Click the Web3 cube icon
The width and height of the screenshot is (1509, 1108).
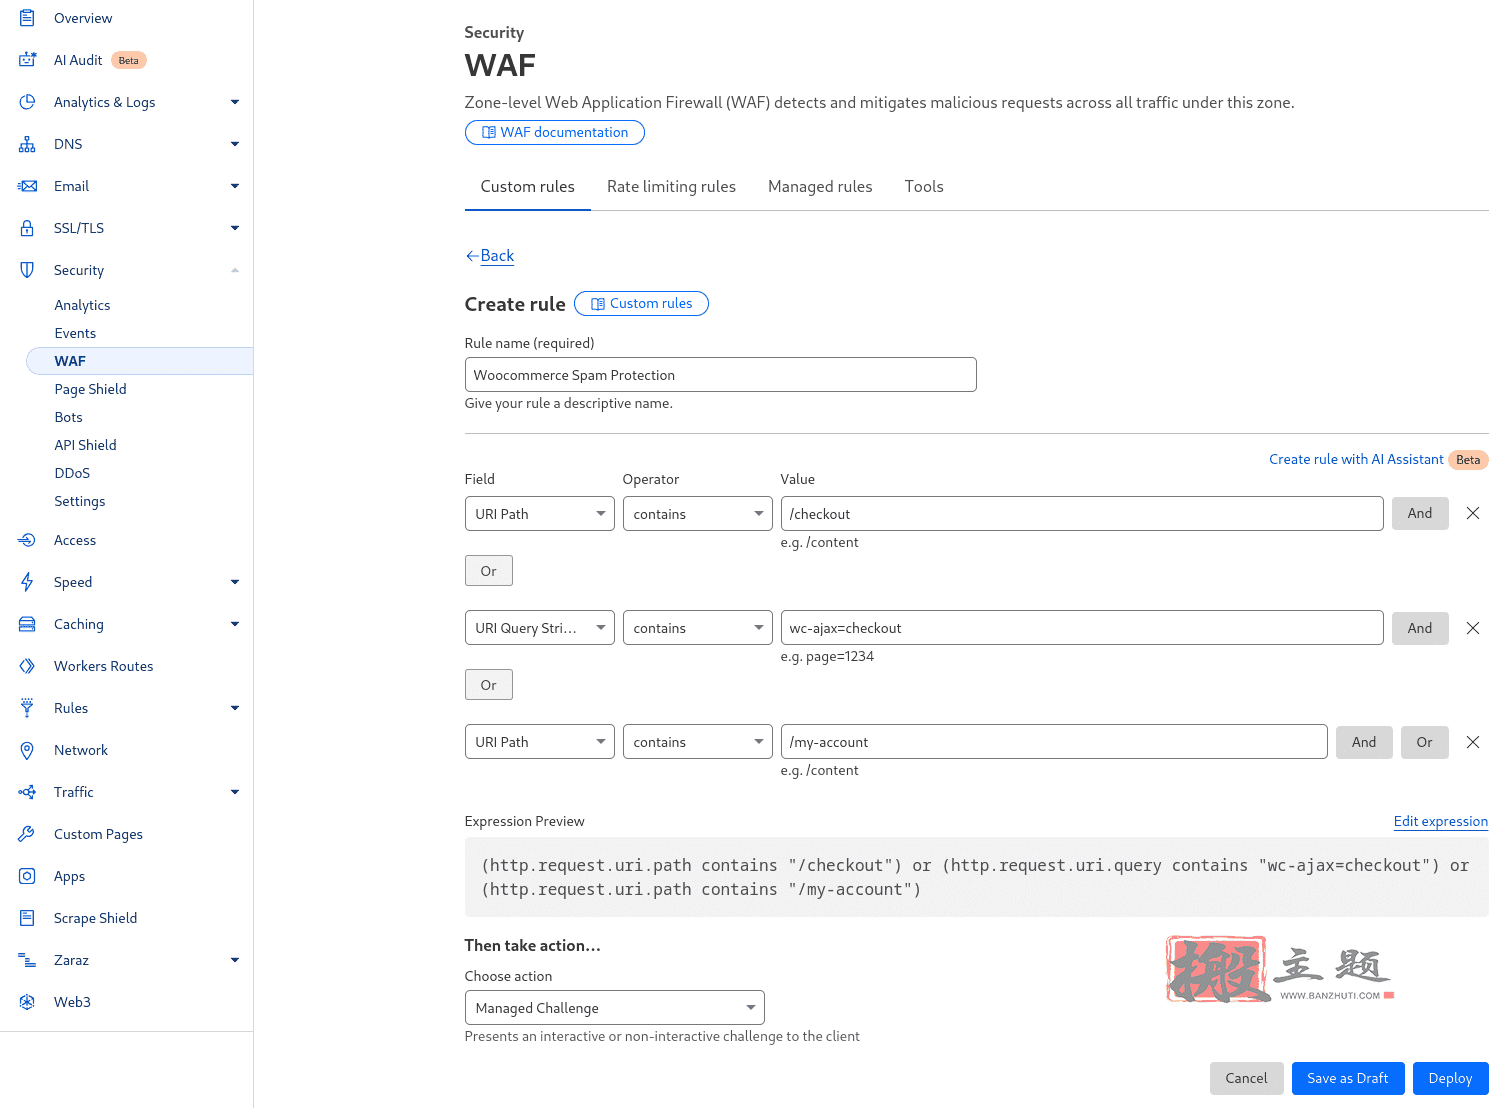click(27, 1002)
